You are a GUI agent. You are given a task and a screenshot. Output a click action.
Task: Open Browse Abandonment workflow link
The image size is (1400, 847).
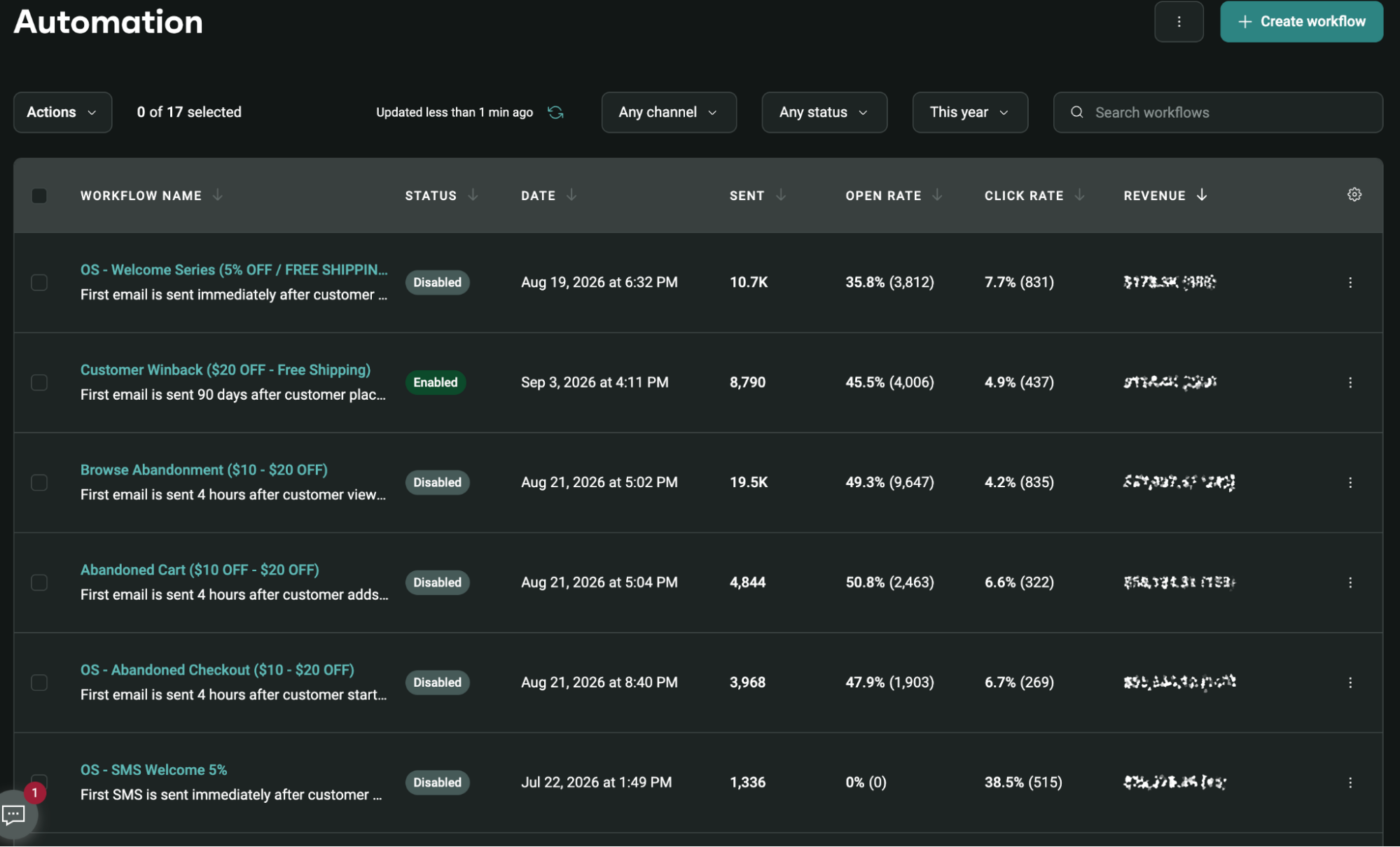pos(204,470)
